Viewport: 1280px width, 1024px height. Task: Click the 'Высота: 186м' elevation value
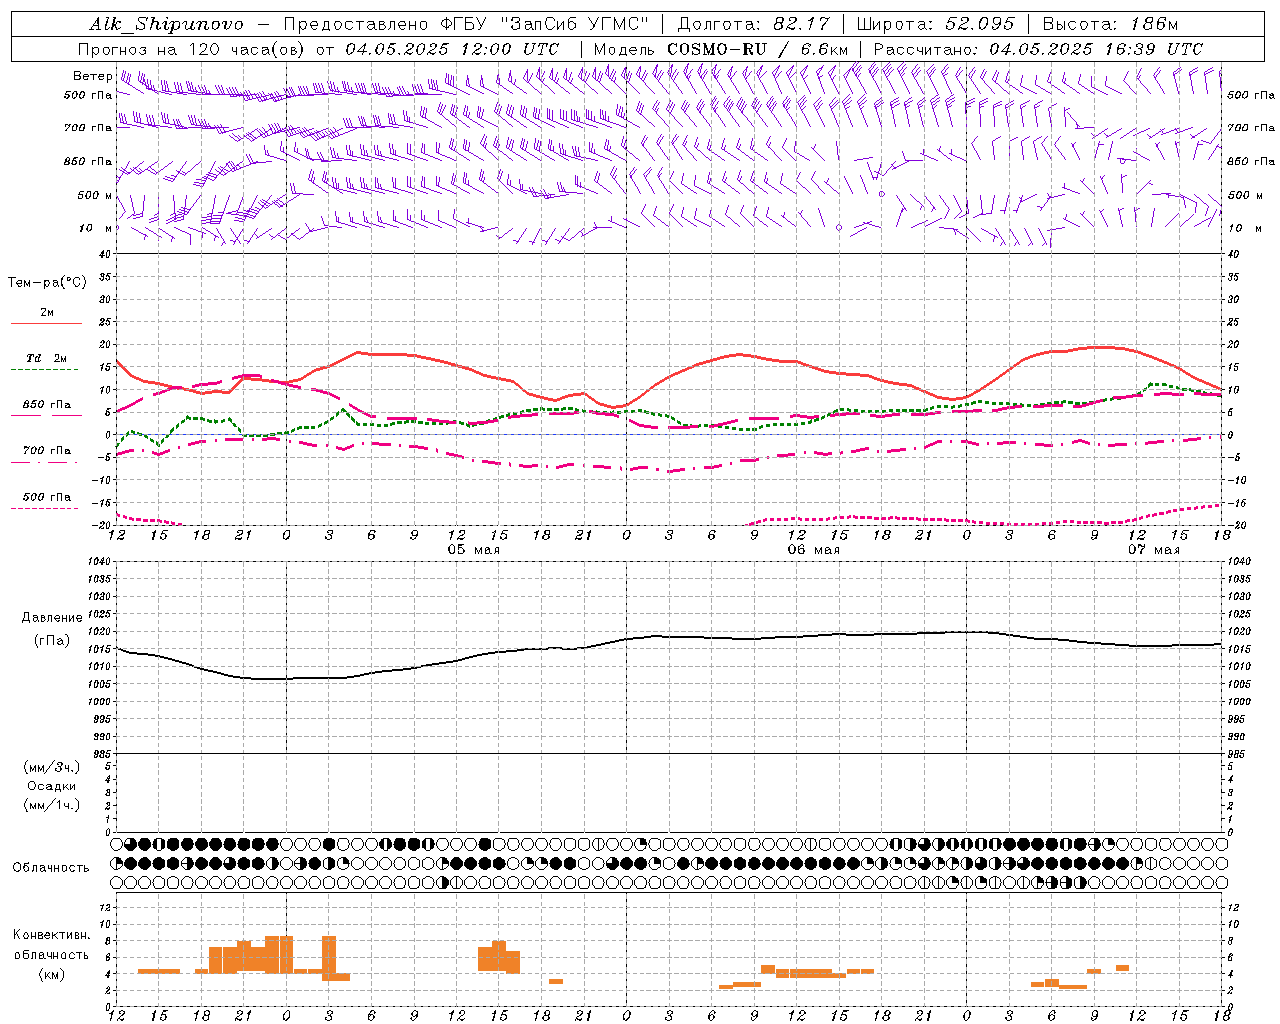point(1111,24)
